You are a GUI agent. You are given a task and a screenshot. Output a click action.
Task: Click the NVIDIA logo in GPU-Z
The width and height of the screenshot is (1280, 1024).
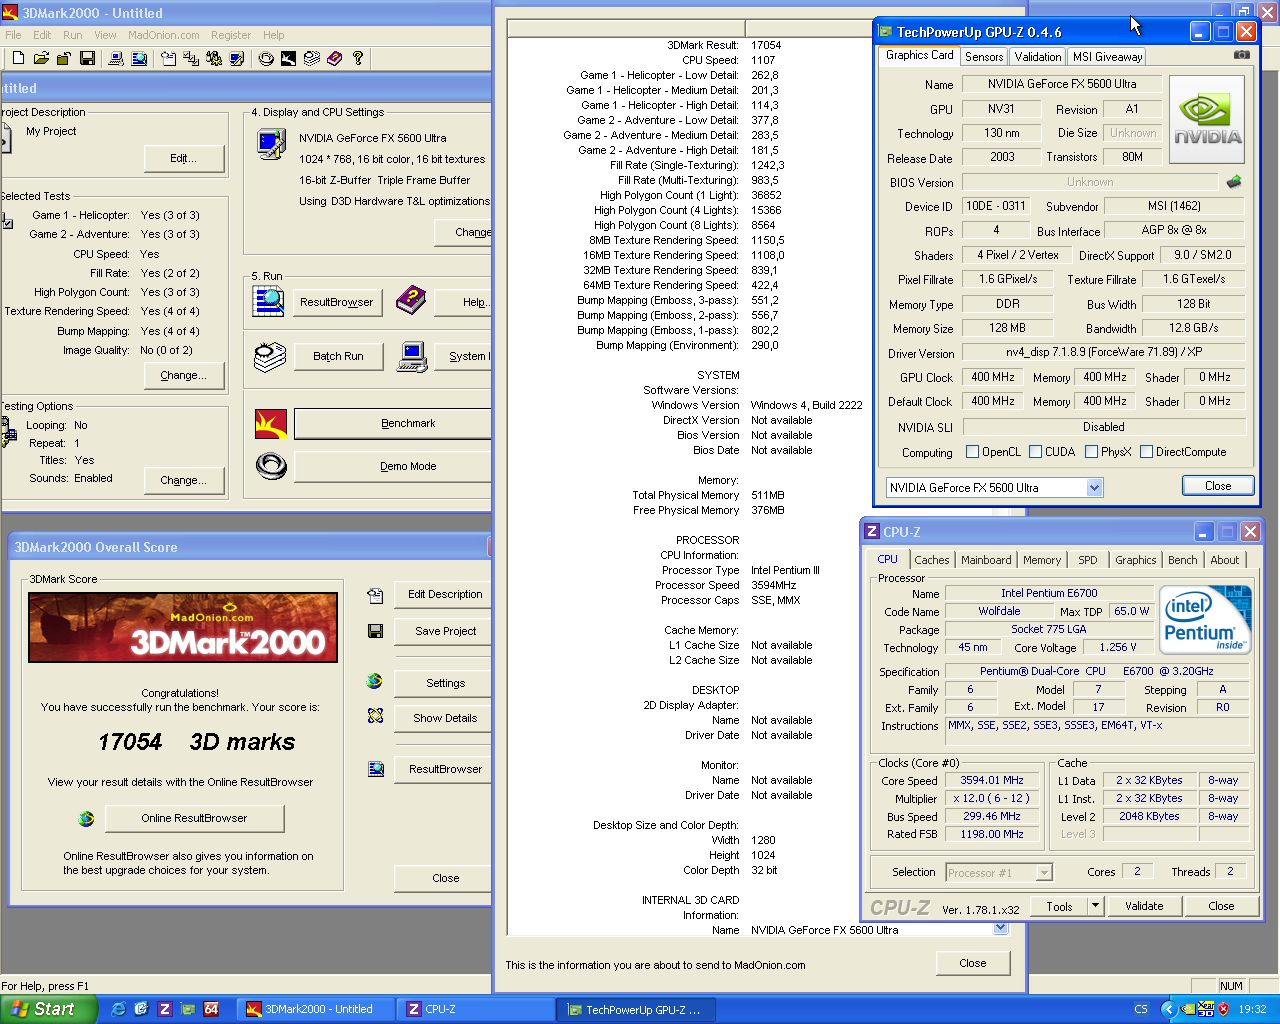[x=1207, y=119]
